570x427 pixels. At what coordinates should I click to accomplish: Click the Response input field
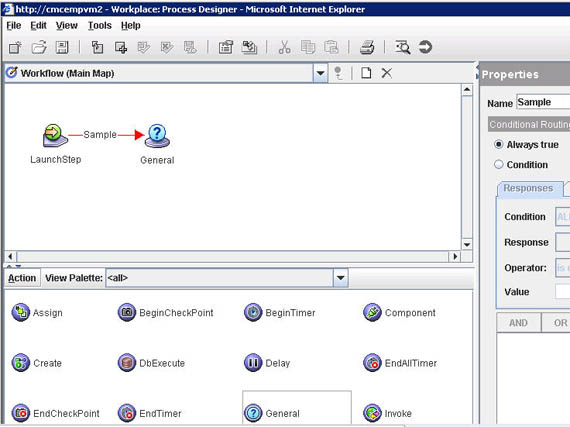(562, 242)
